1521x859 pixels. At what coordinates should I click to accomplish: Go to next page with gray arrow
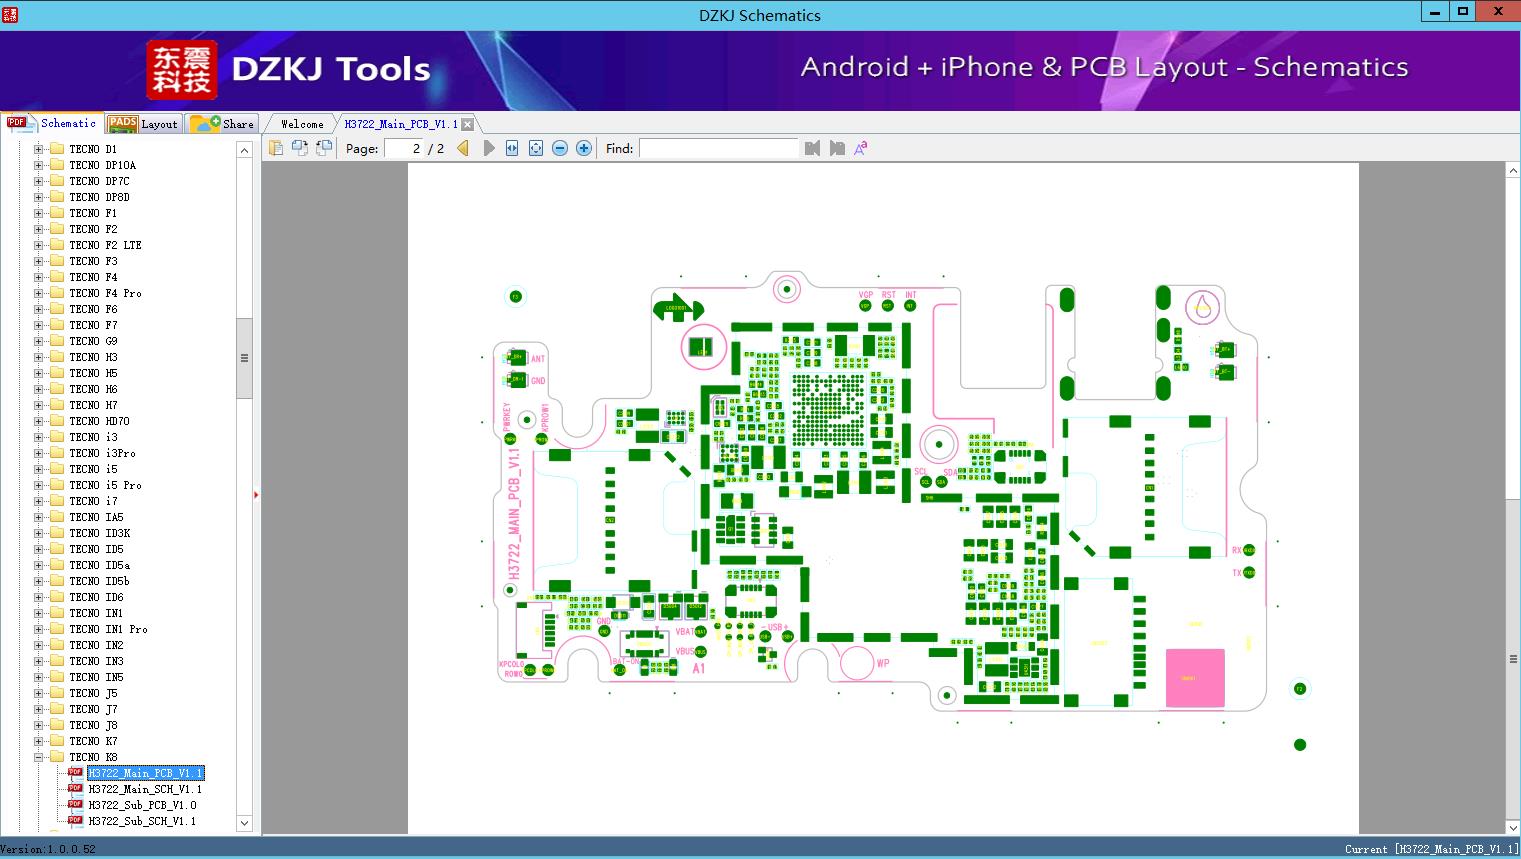[488, 148]
